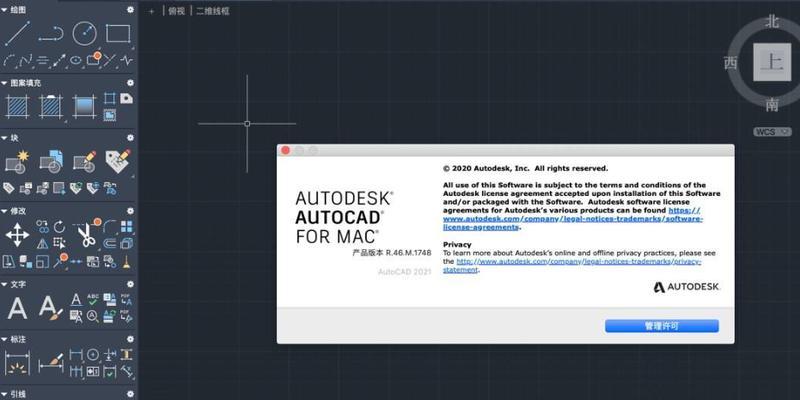Open the Block Editor pencil icon
Image resolution: width=800 pixels, height=400 pixels.
tap(84, 161)
